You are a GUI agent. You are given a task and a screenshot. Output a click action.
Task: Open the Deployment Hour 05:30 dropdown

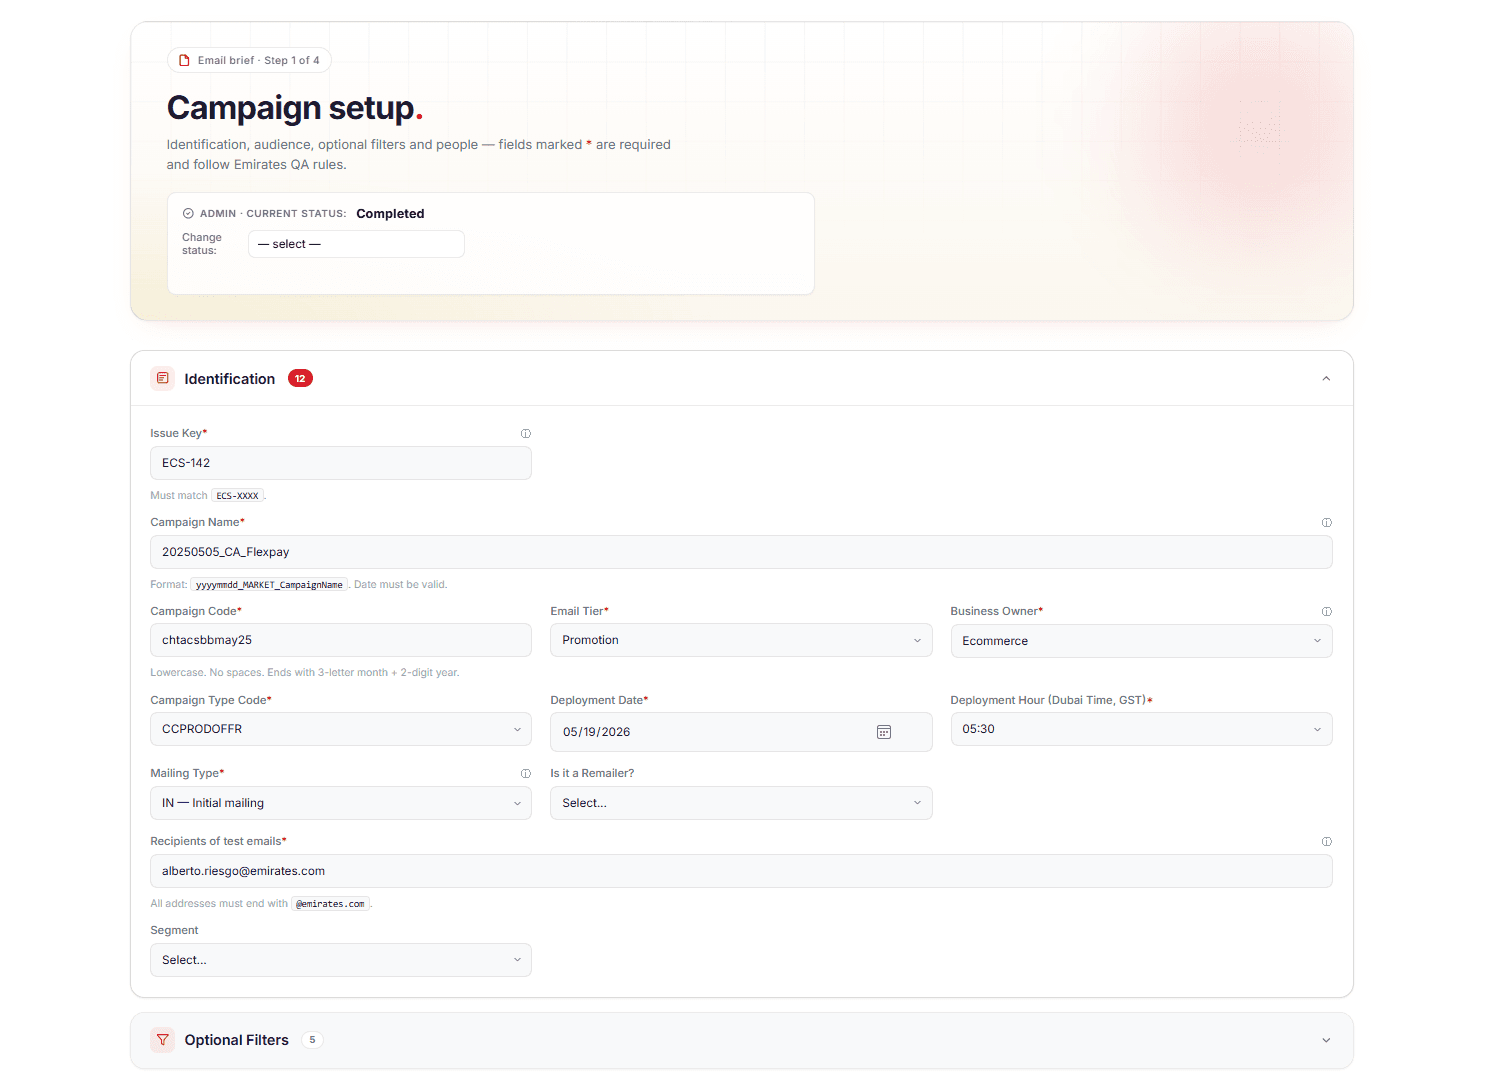pyautogui.click(x=1141, y=729)
